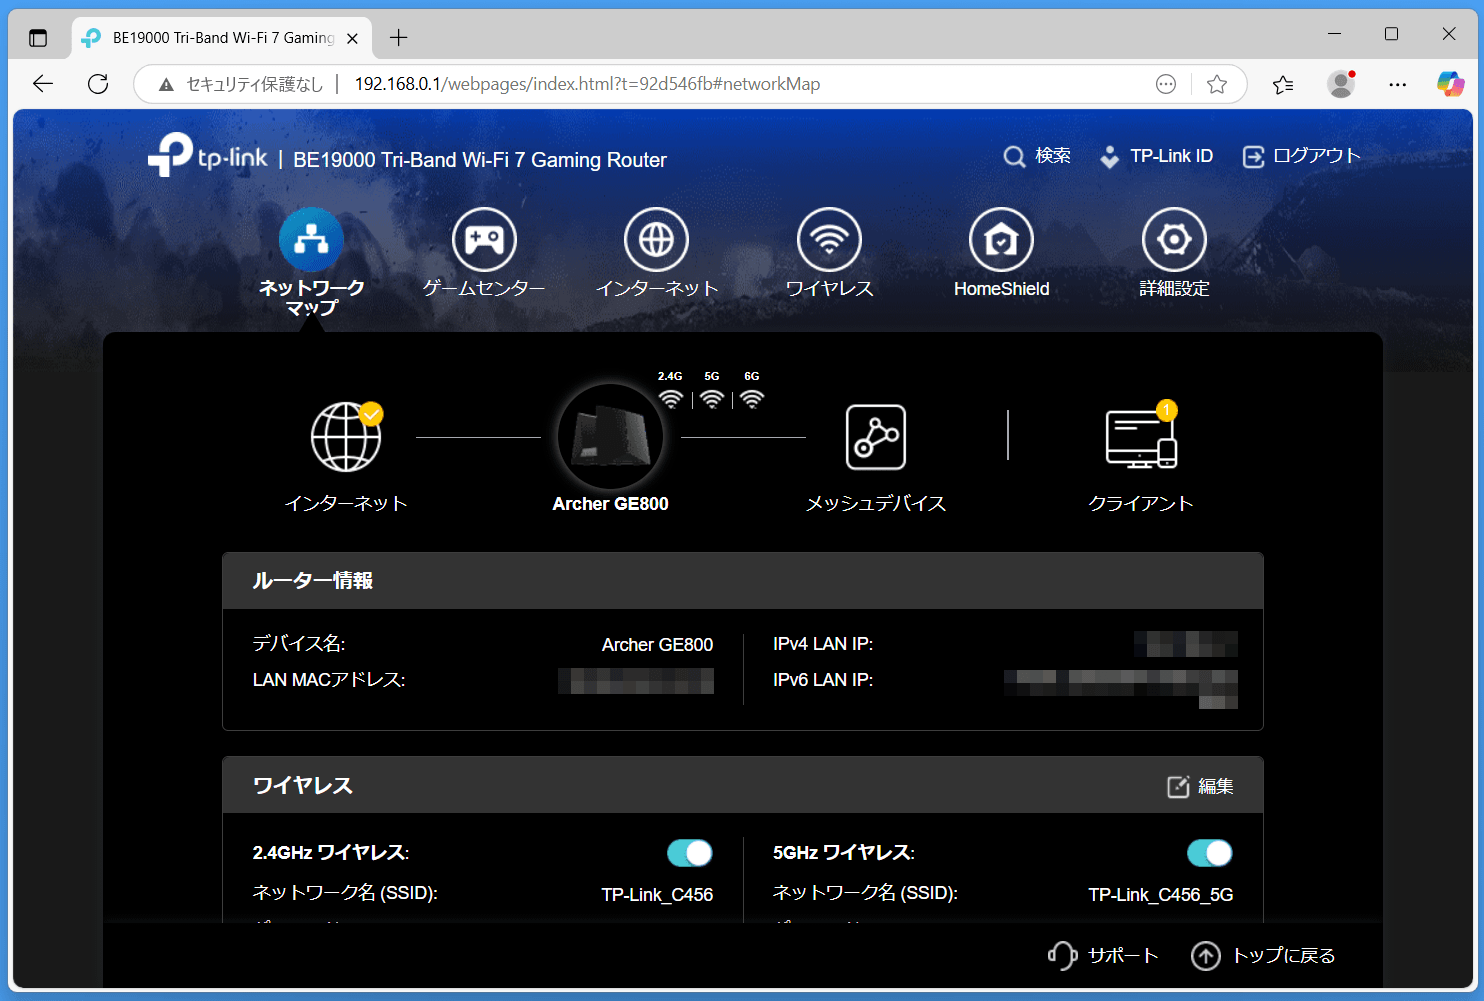Screen dimensions: 1484x1001
Task: Click the TP-Link_C456 SSID value
Action: tap(657, 894)
